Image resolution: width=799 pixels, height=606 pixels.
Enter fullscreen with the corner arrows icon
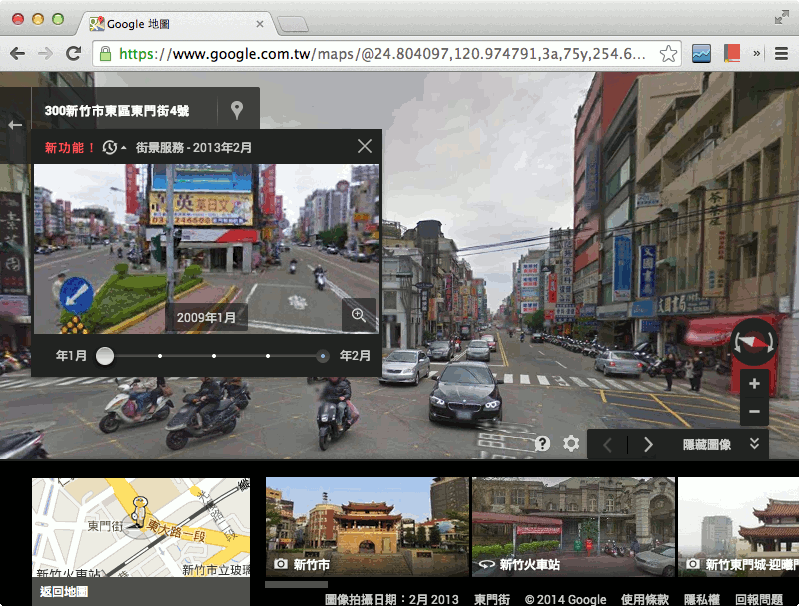(x=781, y=18)
